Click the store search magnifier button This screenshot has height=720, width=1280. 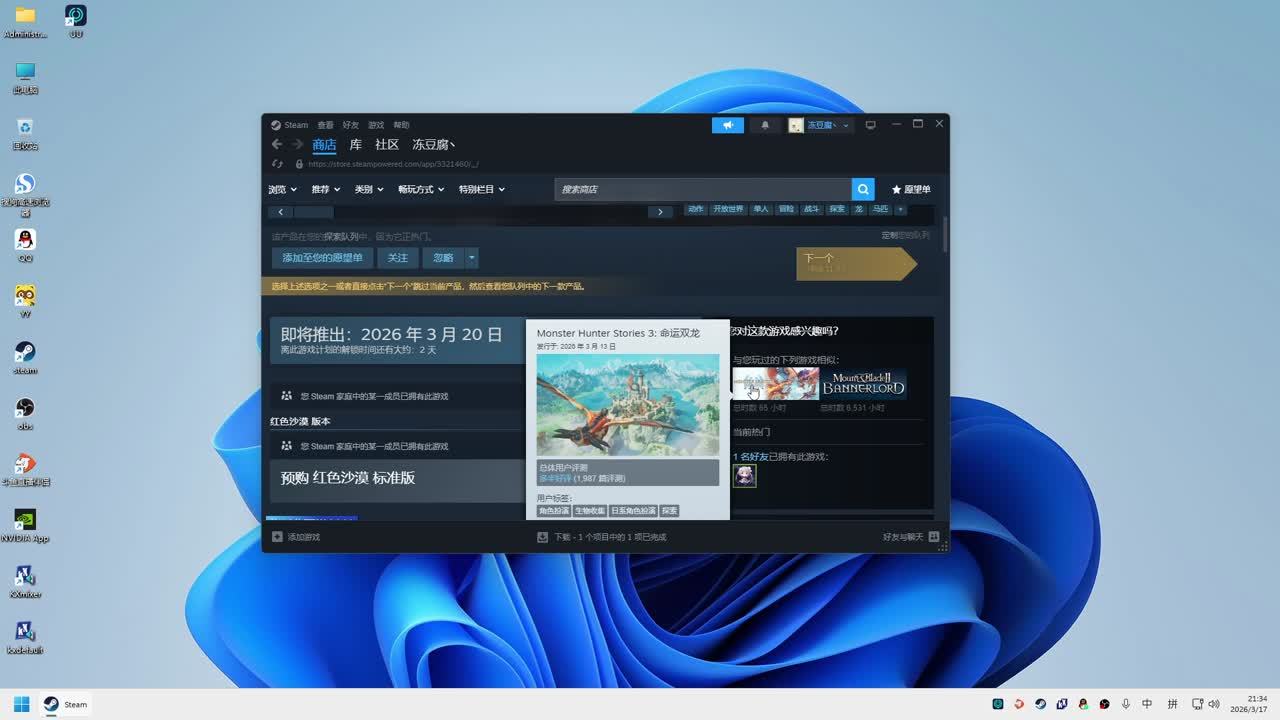(x=863, y=189)
